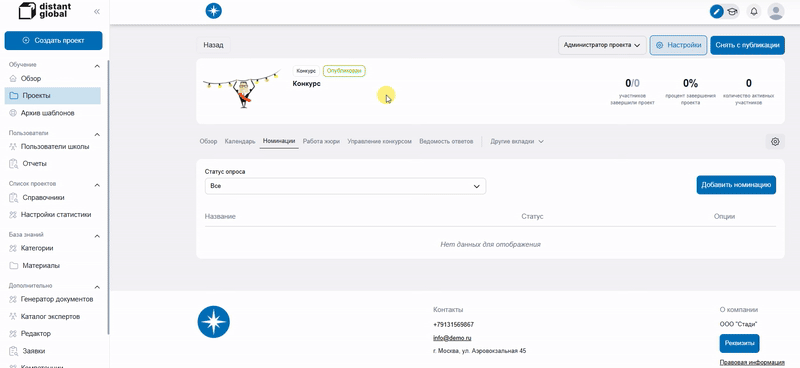This screenshot has height=368, width=800.
Task: Click the Конкурс type badge
Action: pyautogui.click(x=306, y=71)
